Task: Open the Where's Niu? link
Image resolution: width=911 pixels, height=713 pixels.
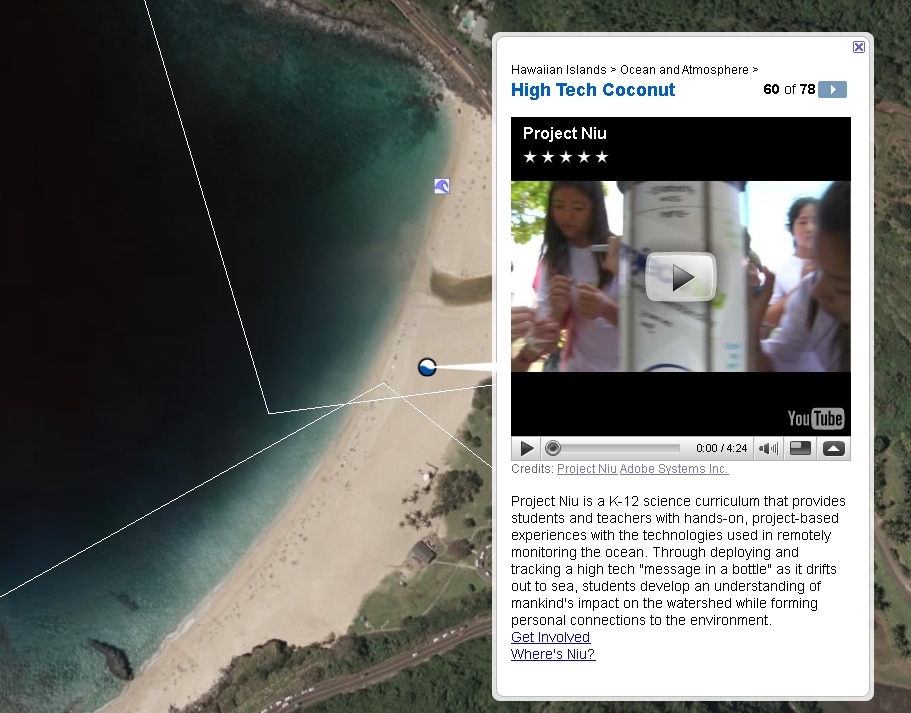Action: 553,654
